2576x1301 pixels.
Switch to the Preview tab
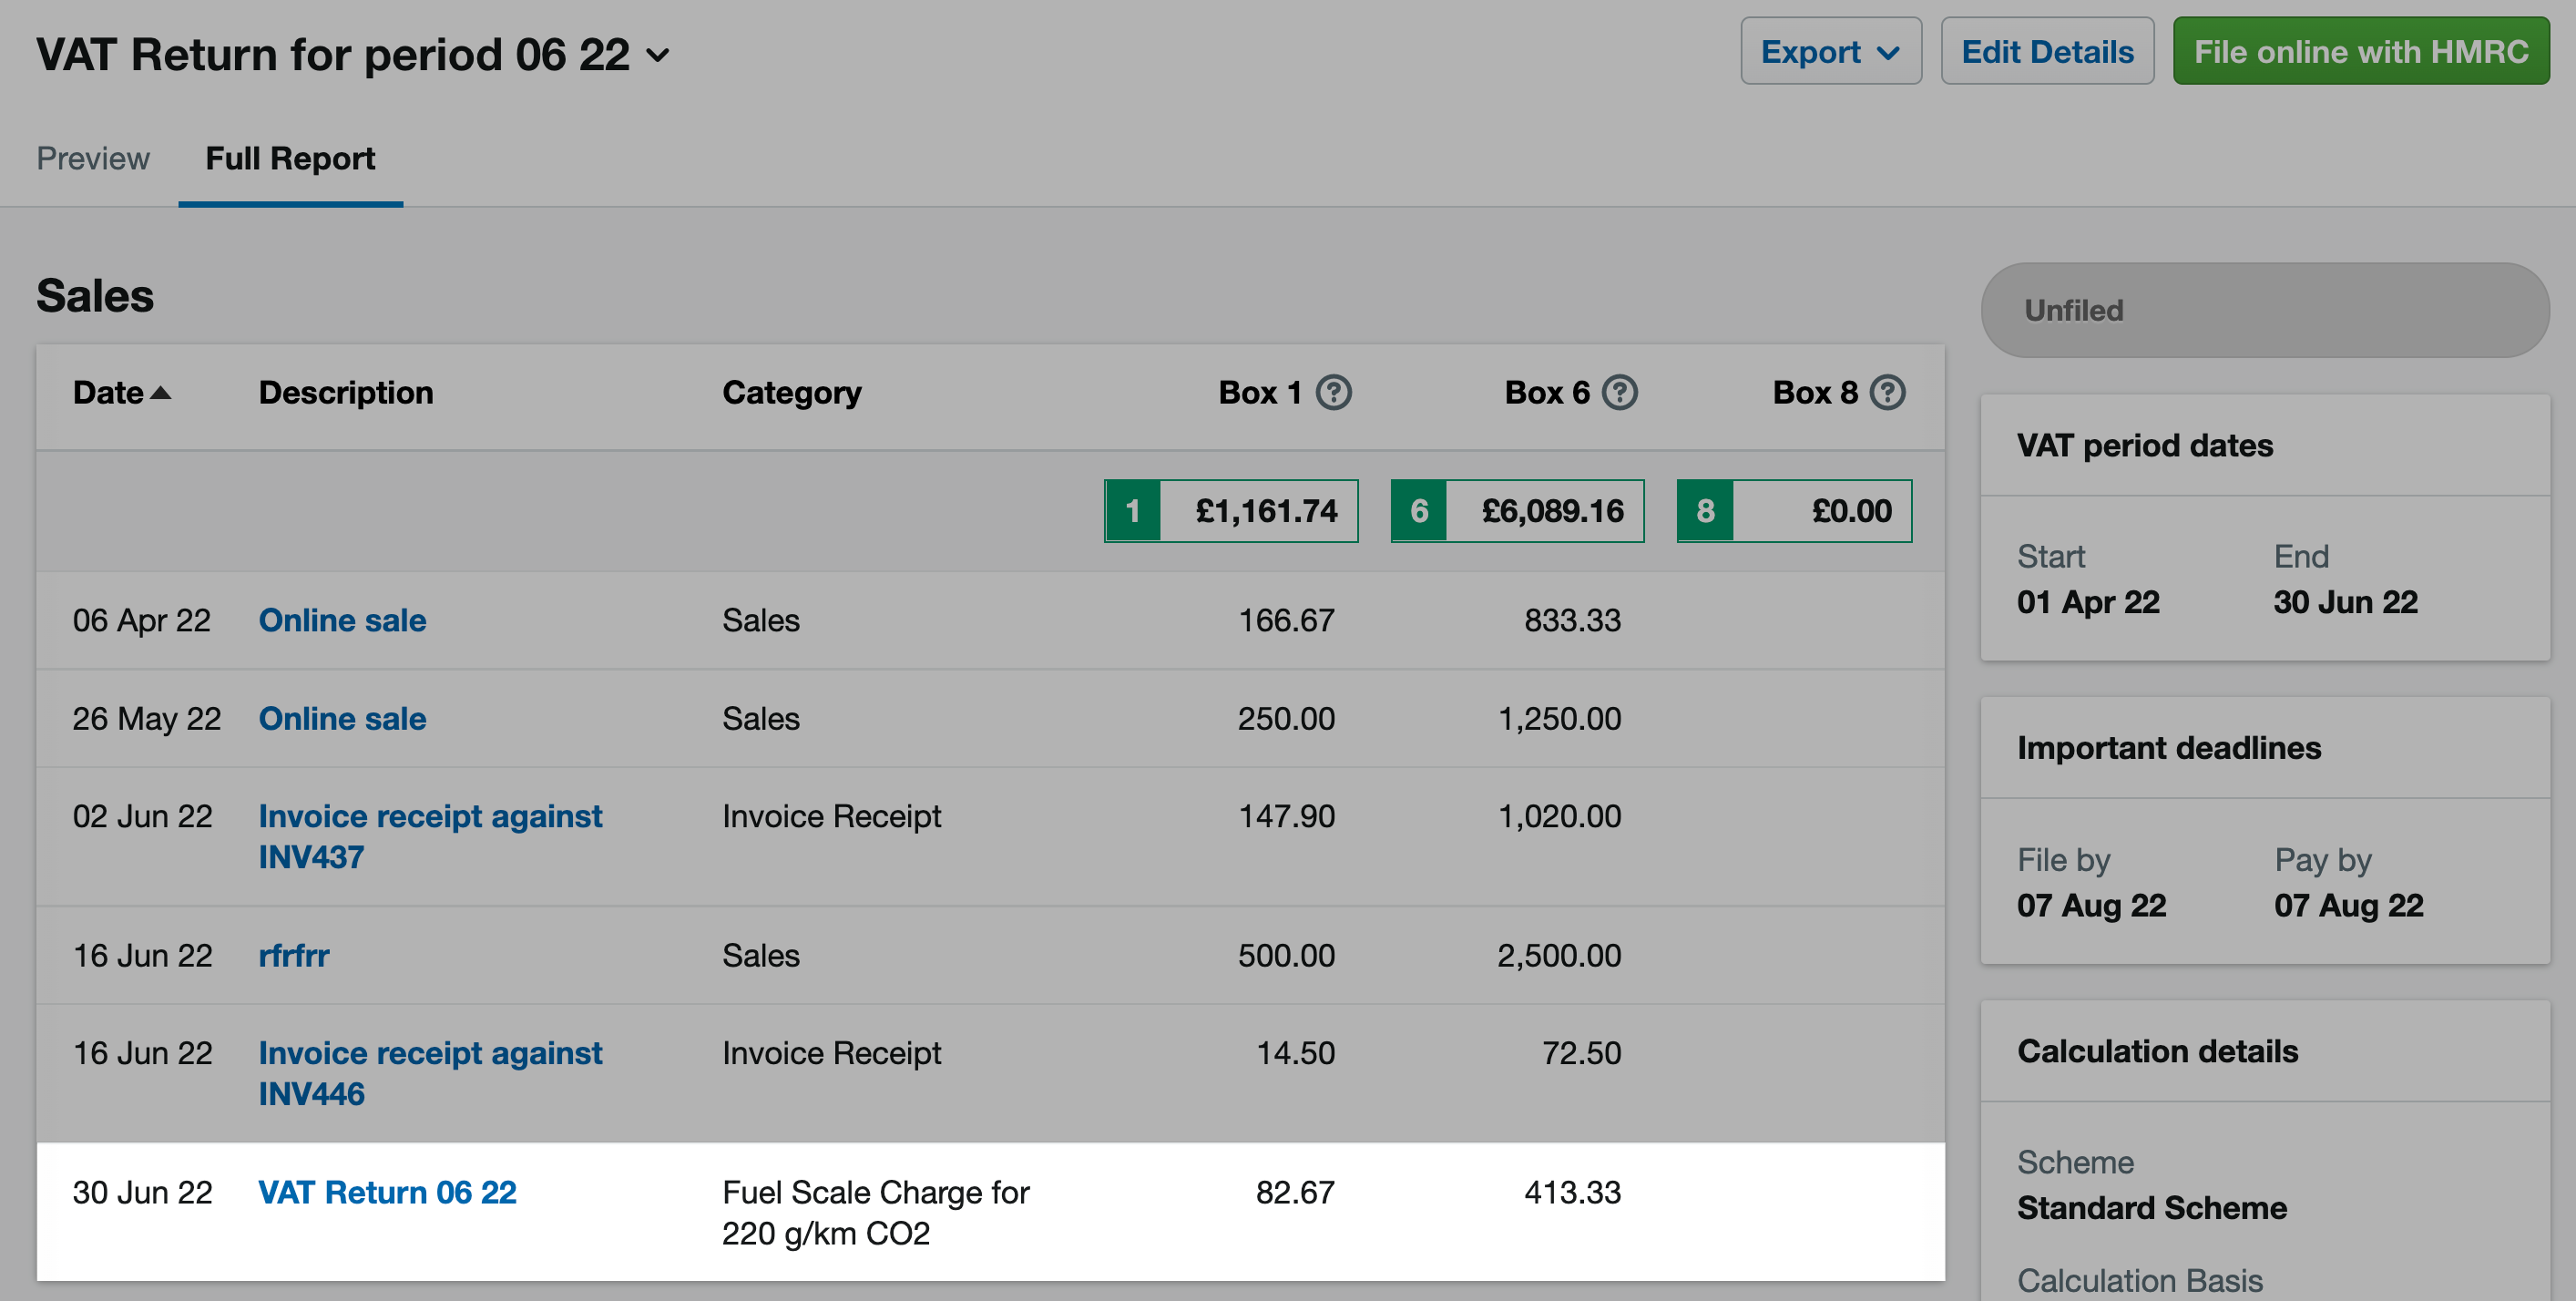pyautogui.click(x=93, y=158)
